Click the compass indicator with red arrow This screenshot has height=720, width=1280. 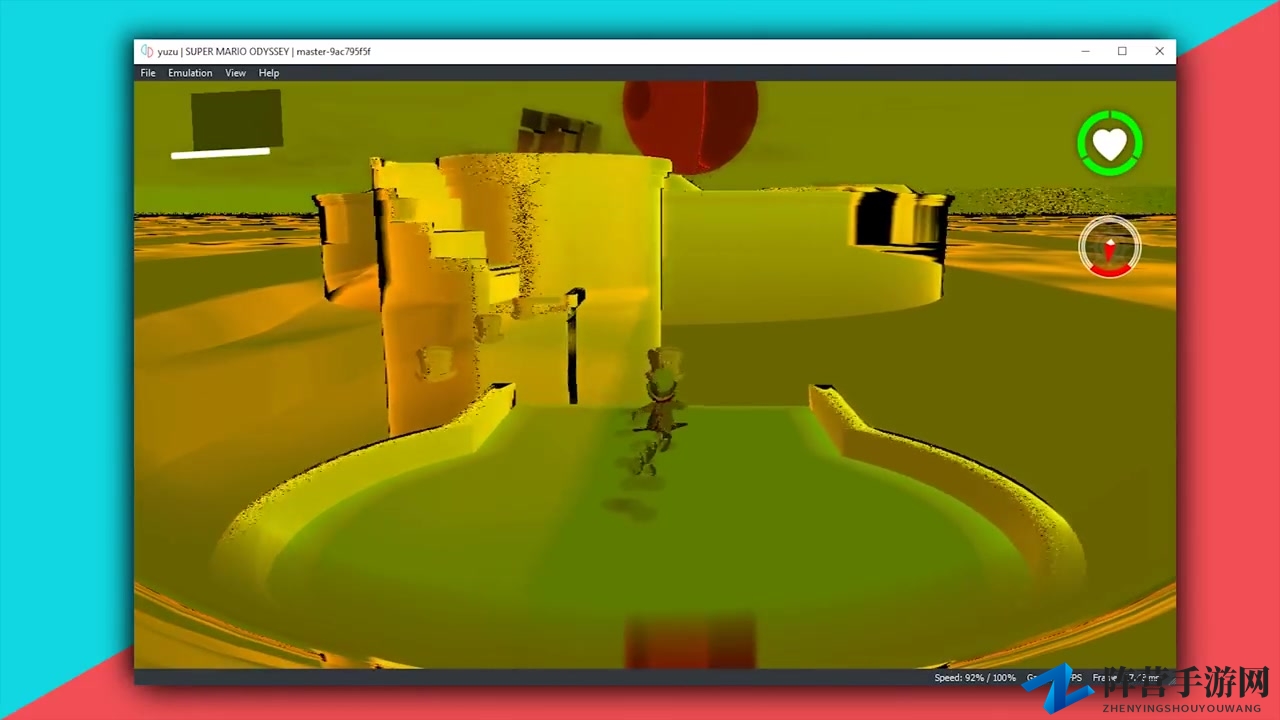coord(1110,246)
